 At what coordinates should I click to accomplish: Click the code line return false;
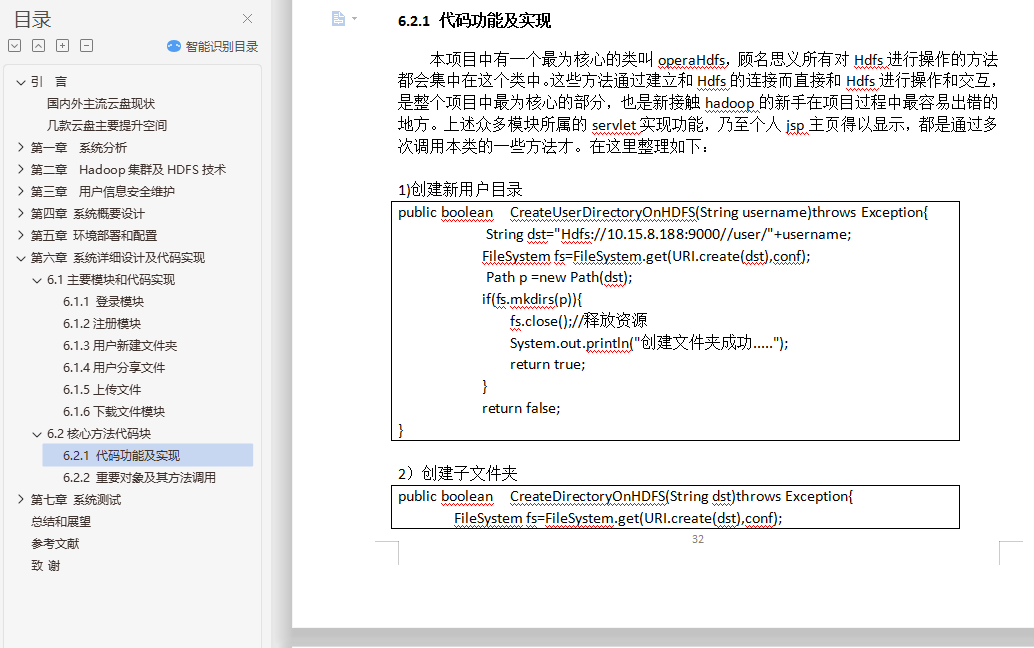[x=521, y=408]
